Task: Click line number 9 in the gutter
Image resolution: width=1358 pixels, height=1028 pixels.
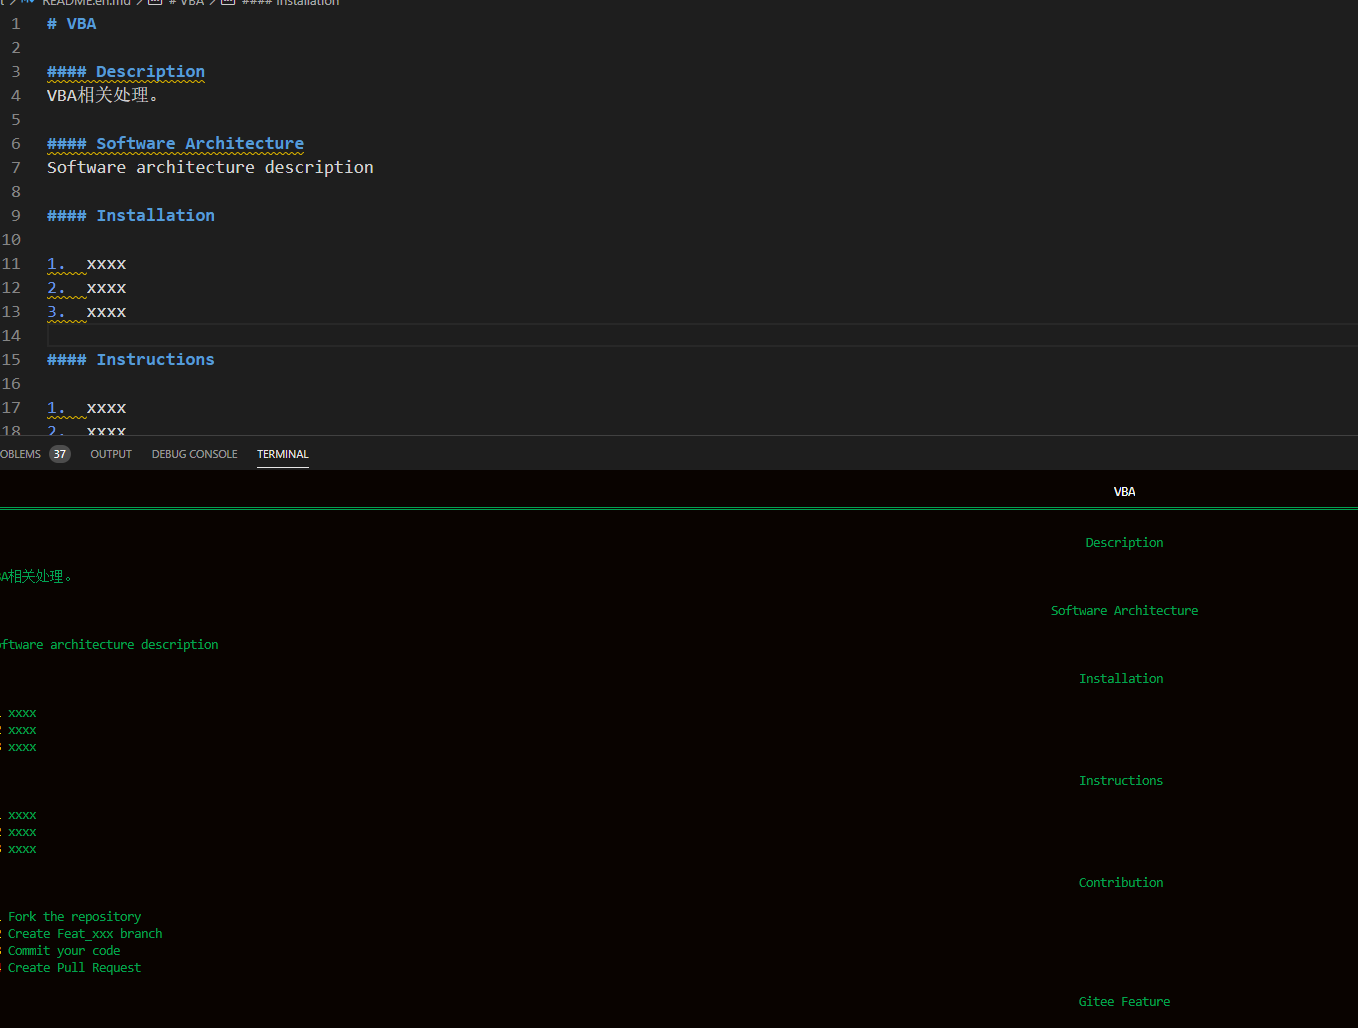Action: coord(15,216)
